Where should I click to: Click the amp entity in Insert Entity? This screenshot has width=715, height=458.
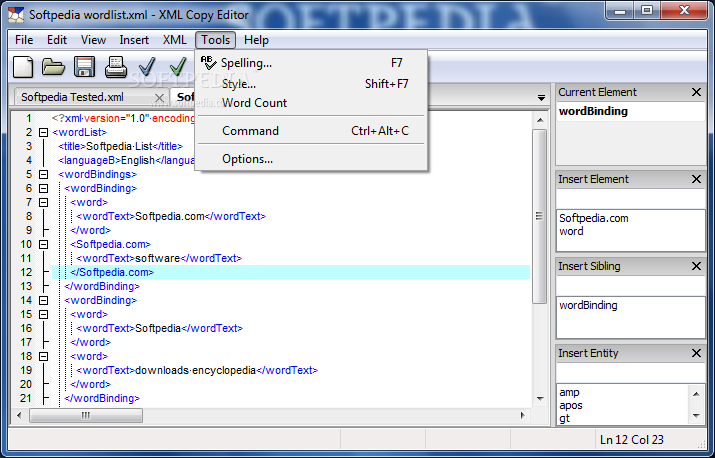tap(570, 392)
